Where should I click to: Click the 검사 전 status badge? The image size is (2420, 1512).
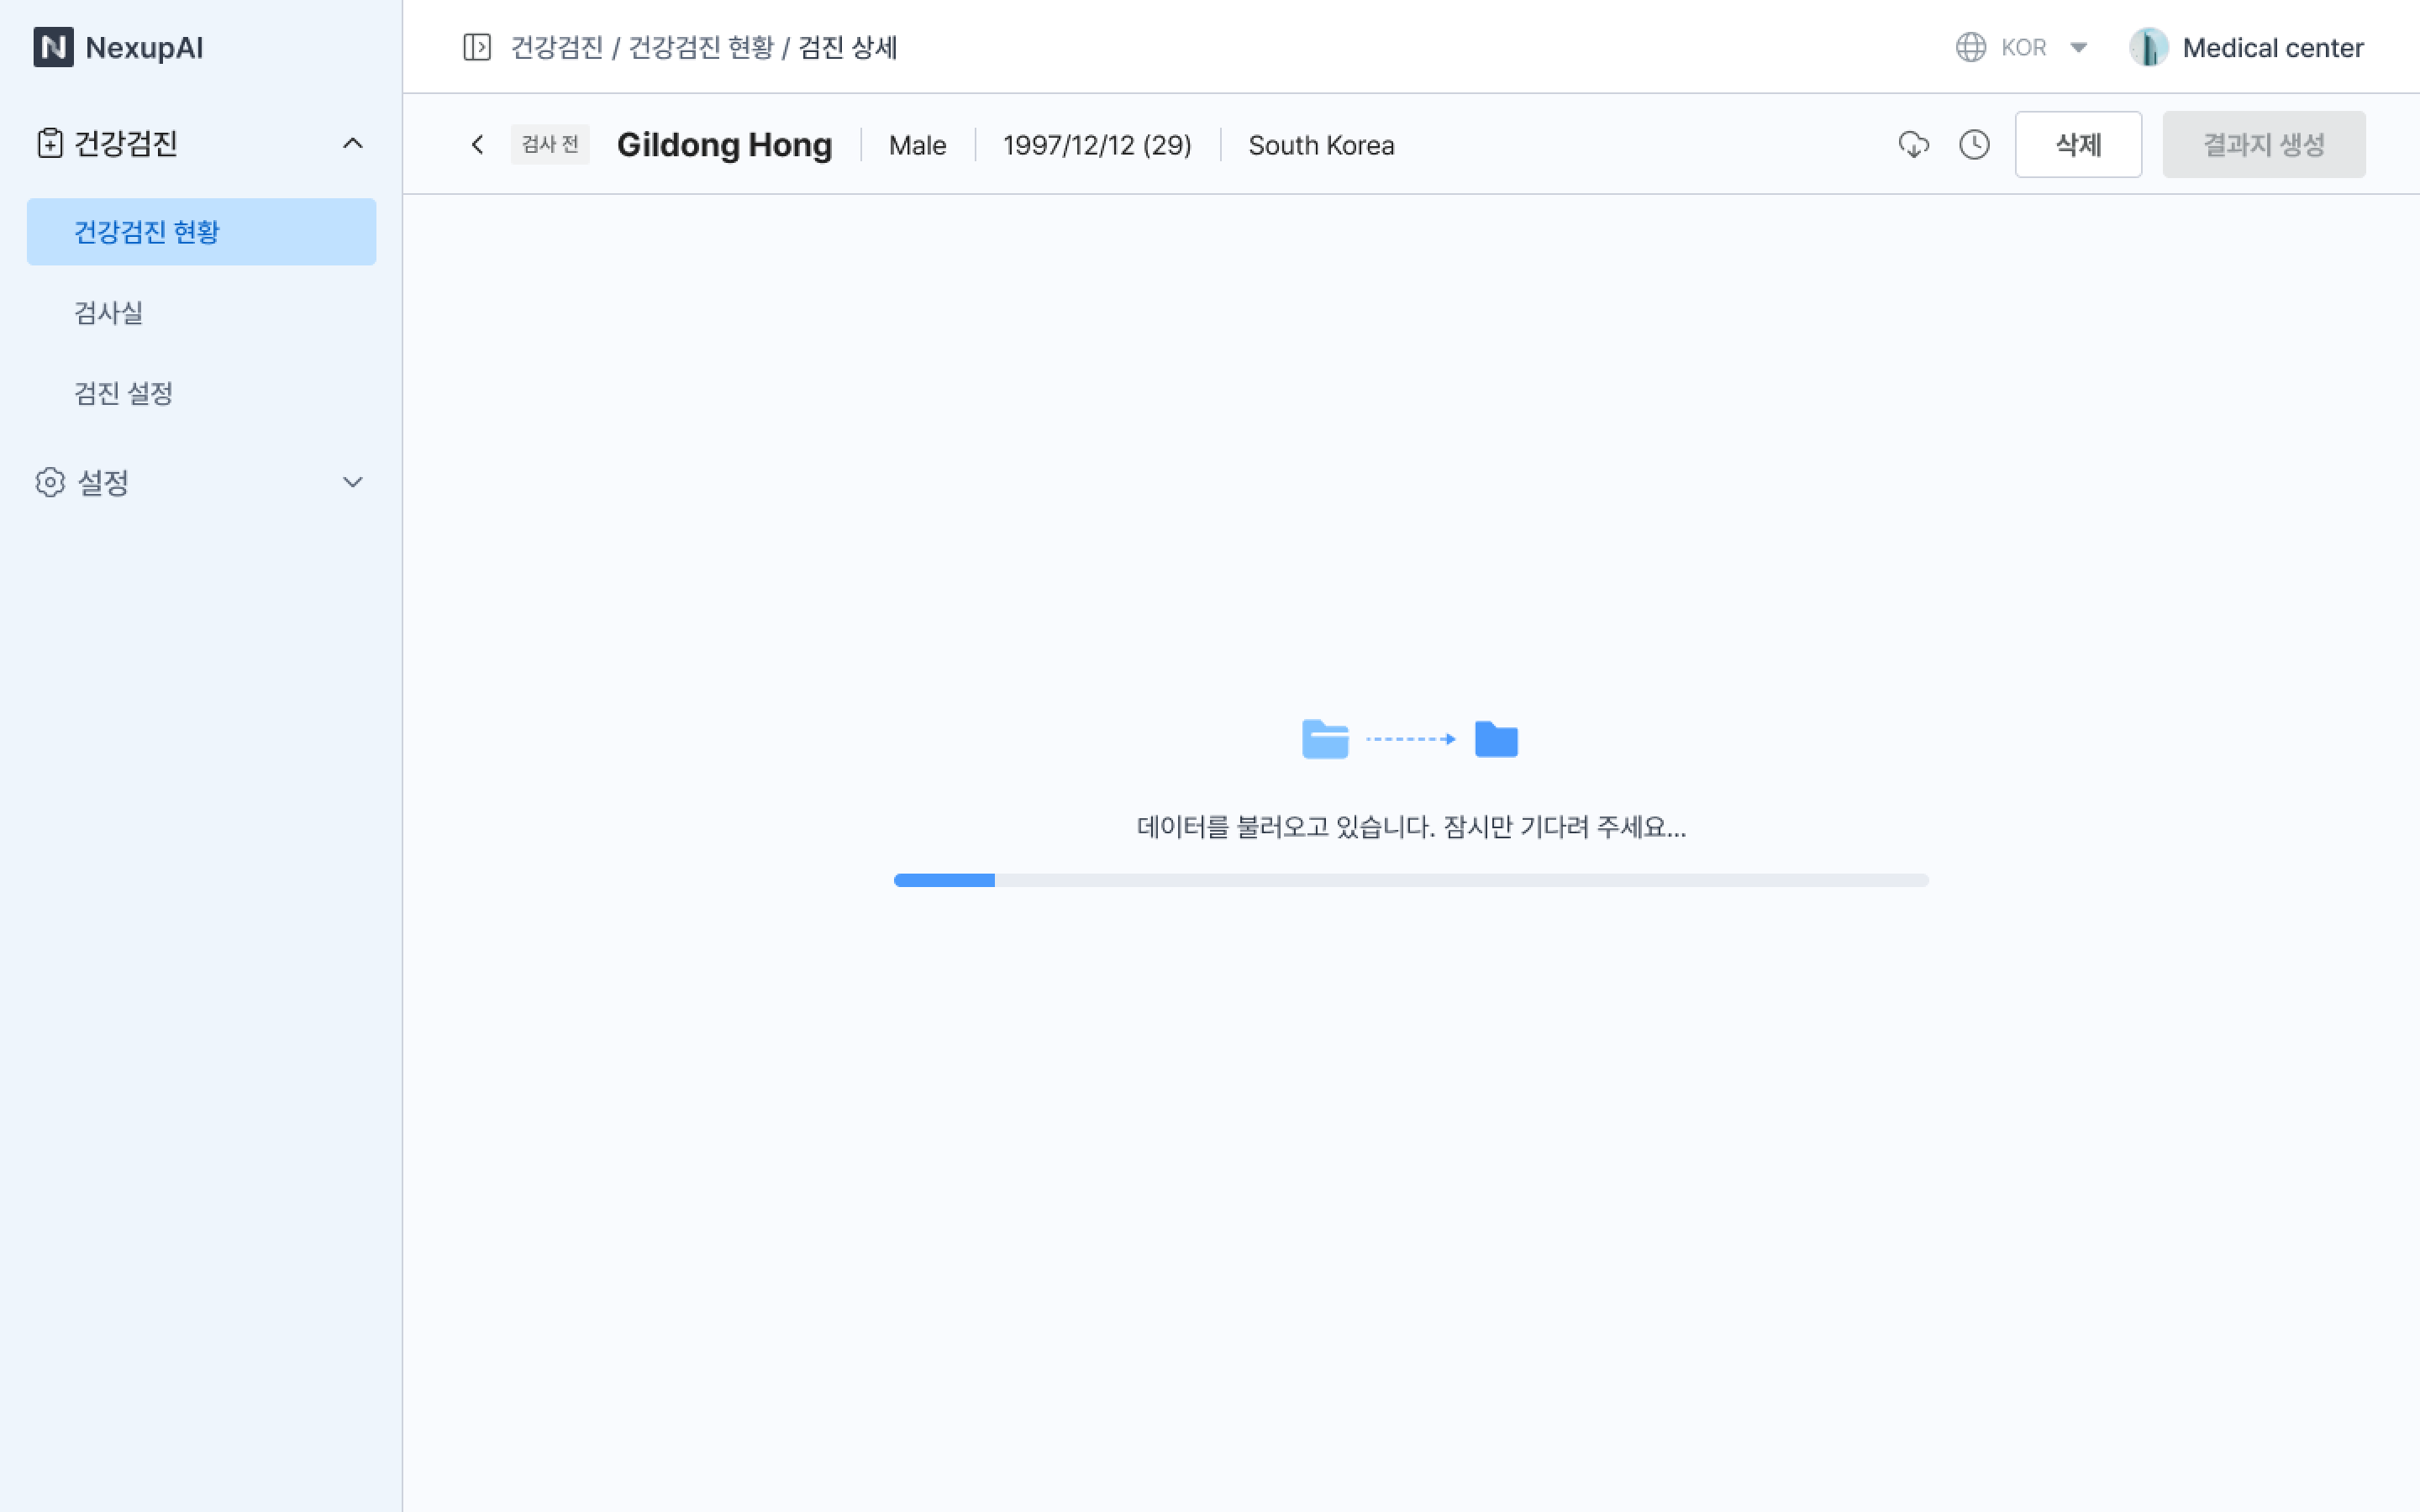pos(549,145)
